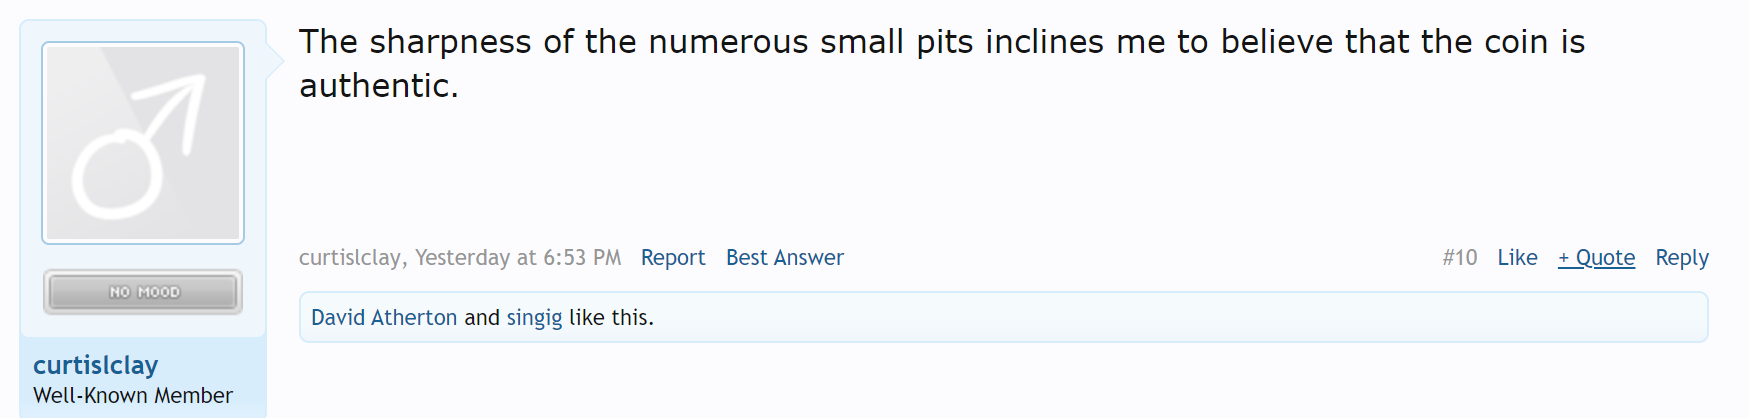
Task: Like curtislclay's post
Action: pos(1517,258)
